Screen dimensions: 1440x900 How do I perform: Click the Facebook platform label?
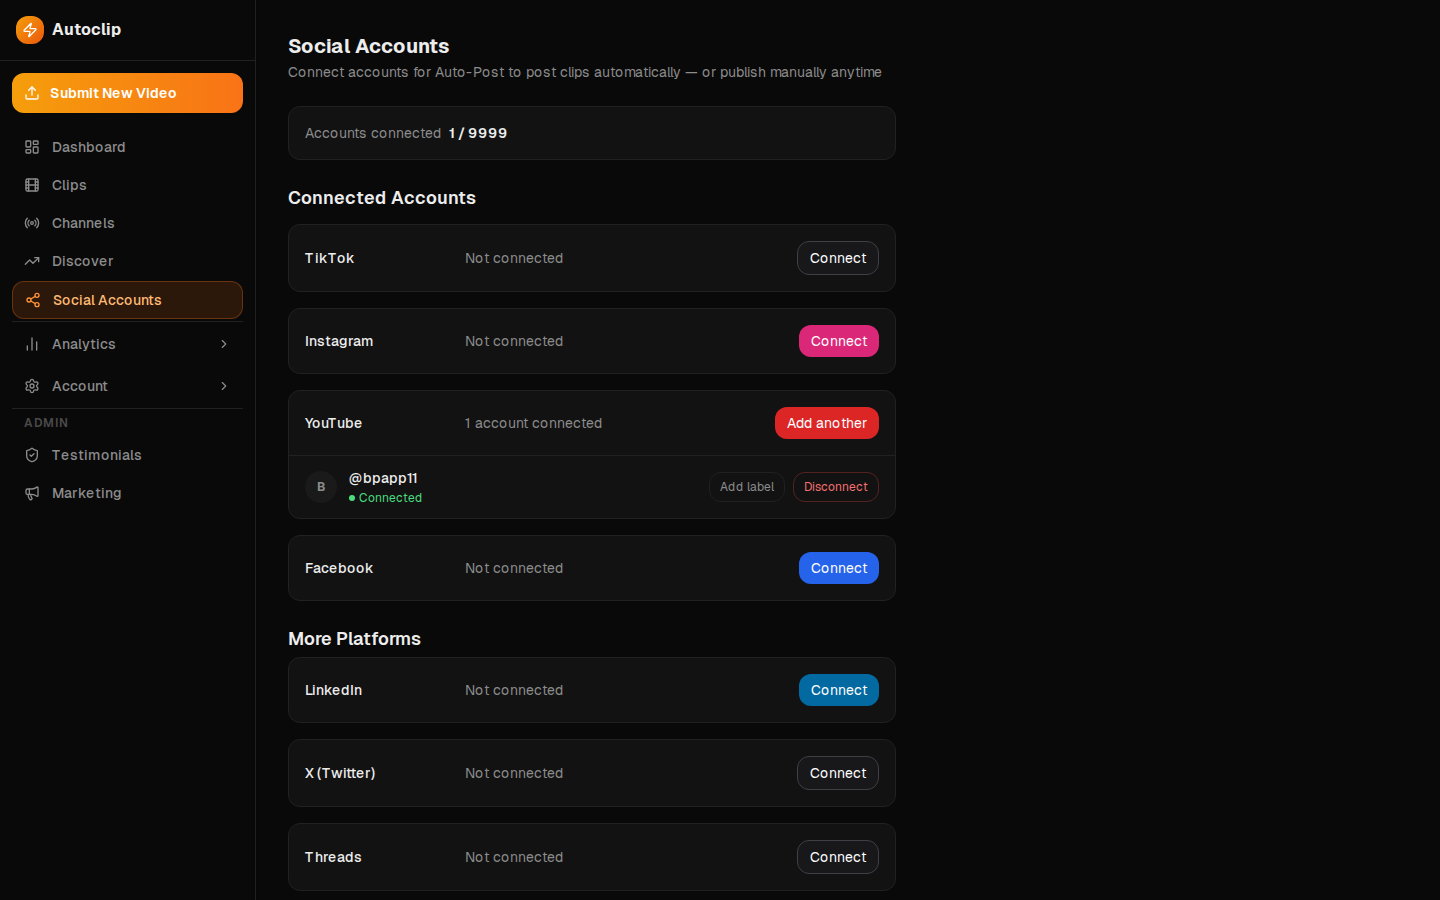coord(339,568)
